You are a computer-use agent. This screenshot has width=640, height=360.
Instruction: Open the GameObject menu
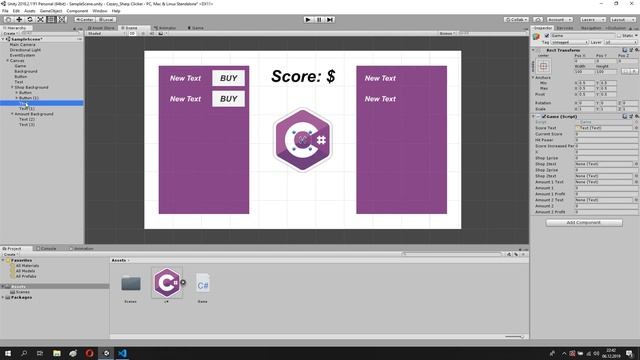(51, 11)
